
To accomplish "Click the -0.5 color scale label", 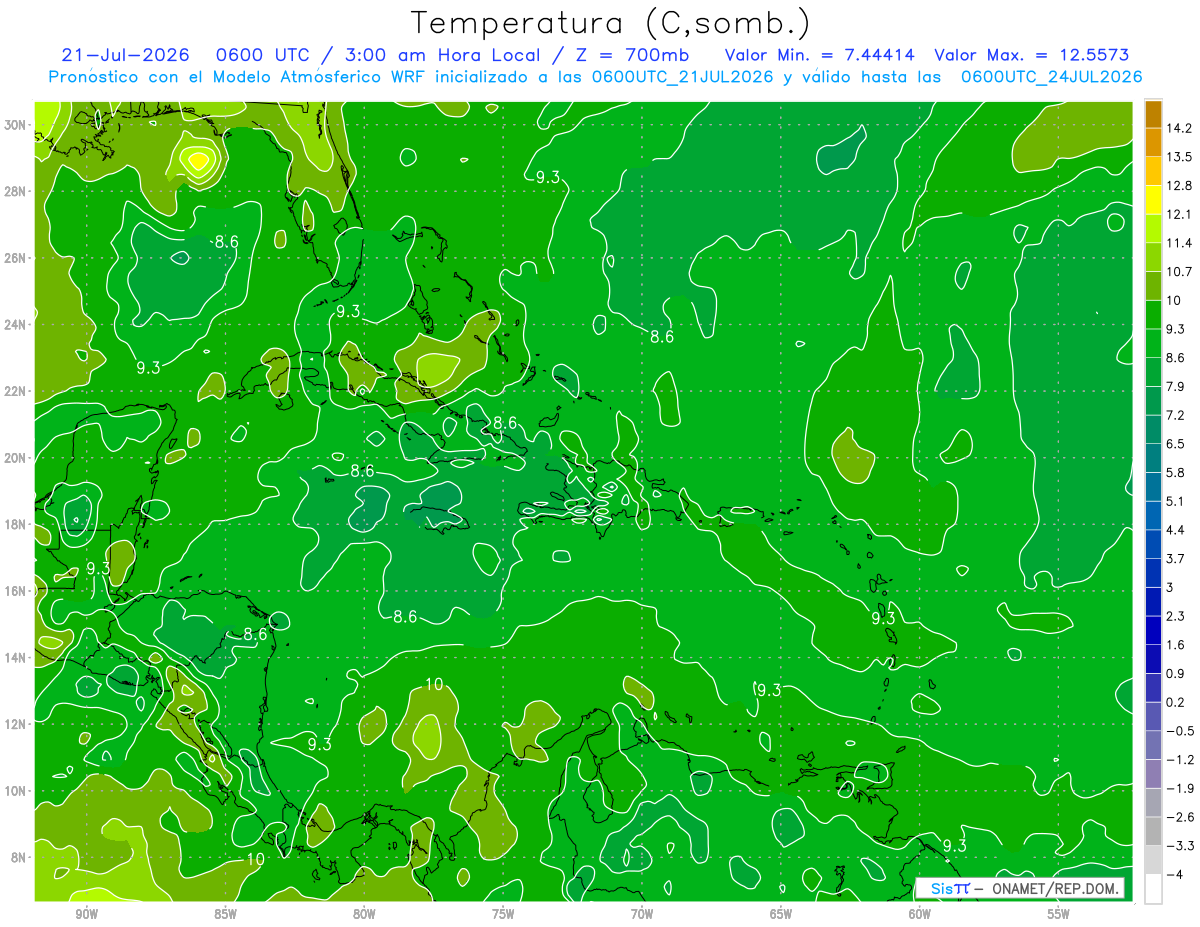I will [1179, 731].
